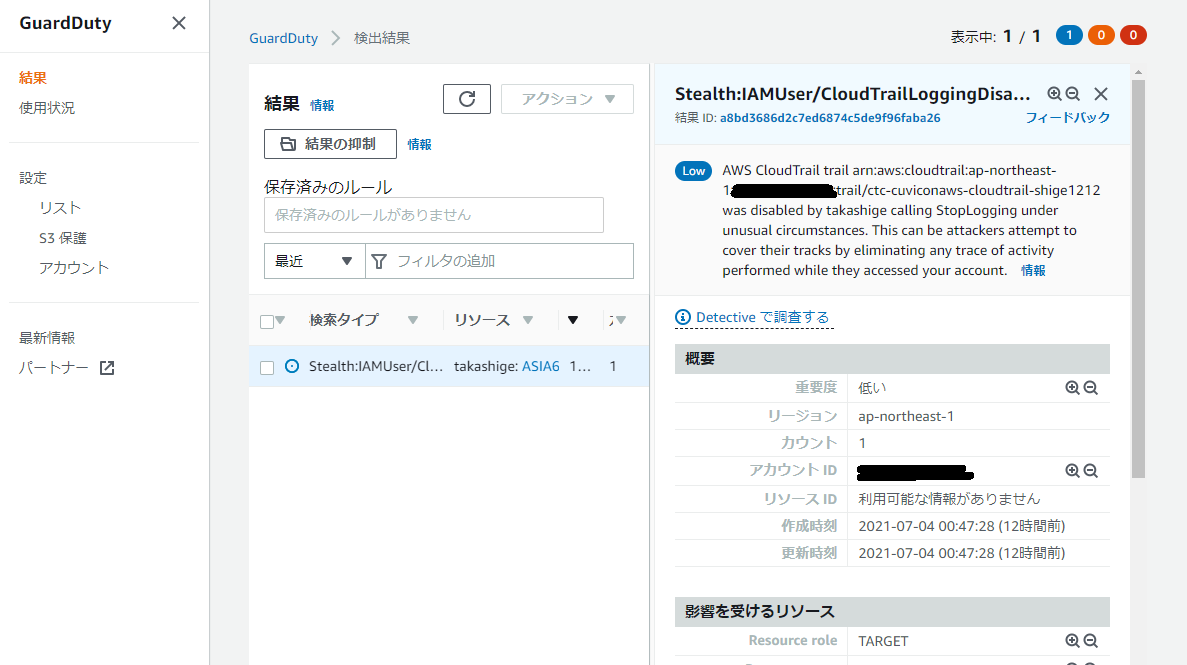This screenshot has height=665, width=1187.
Task: Open 最新情報 in the sidebar
Action: click(47, 338)
